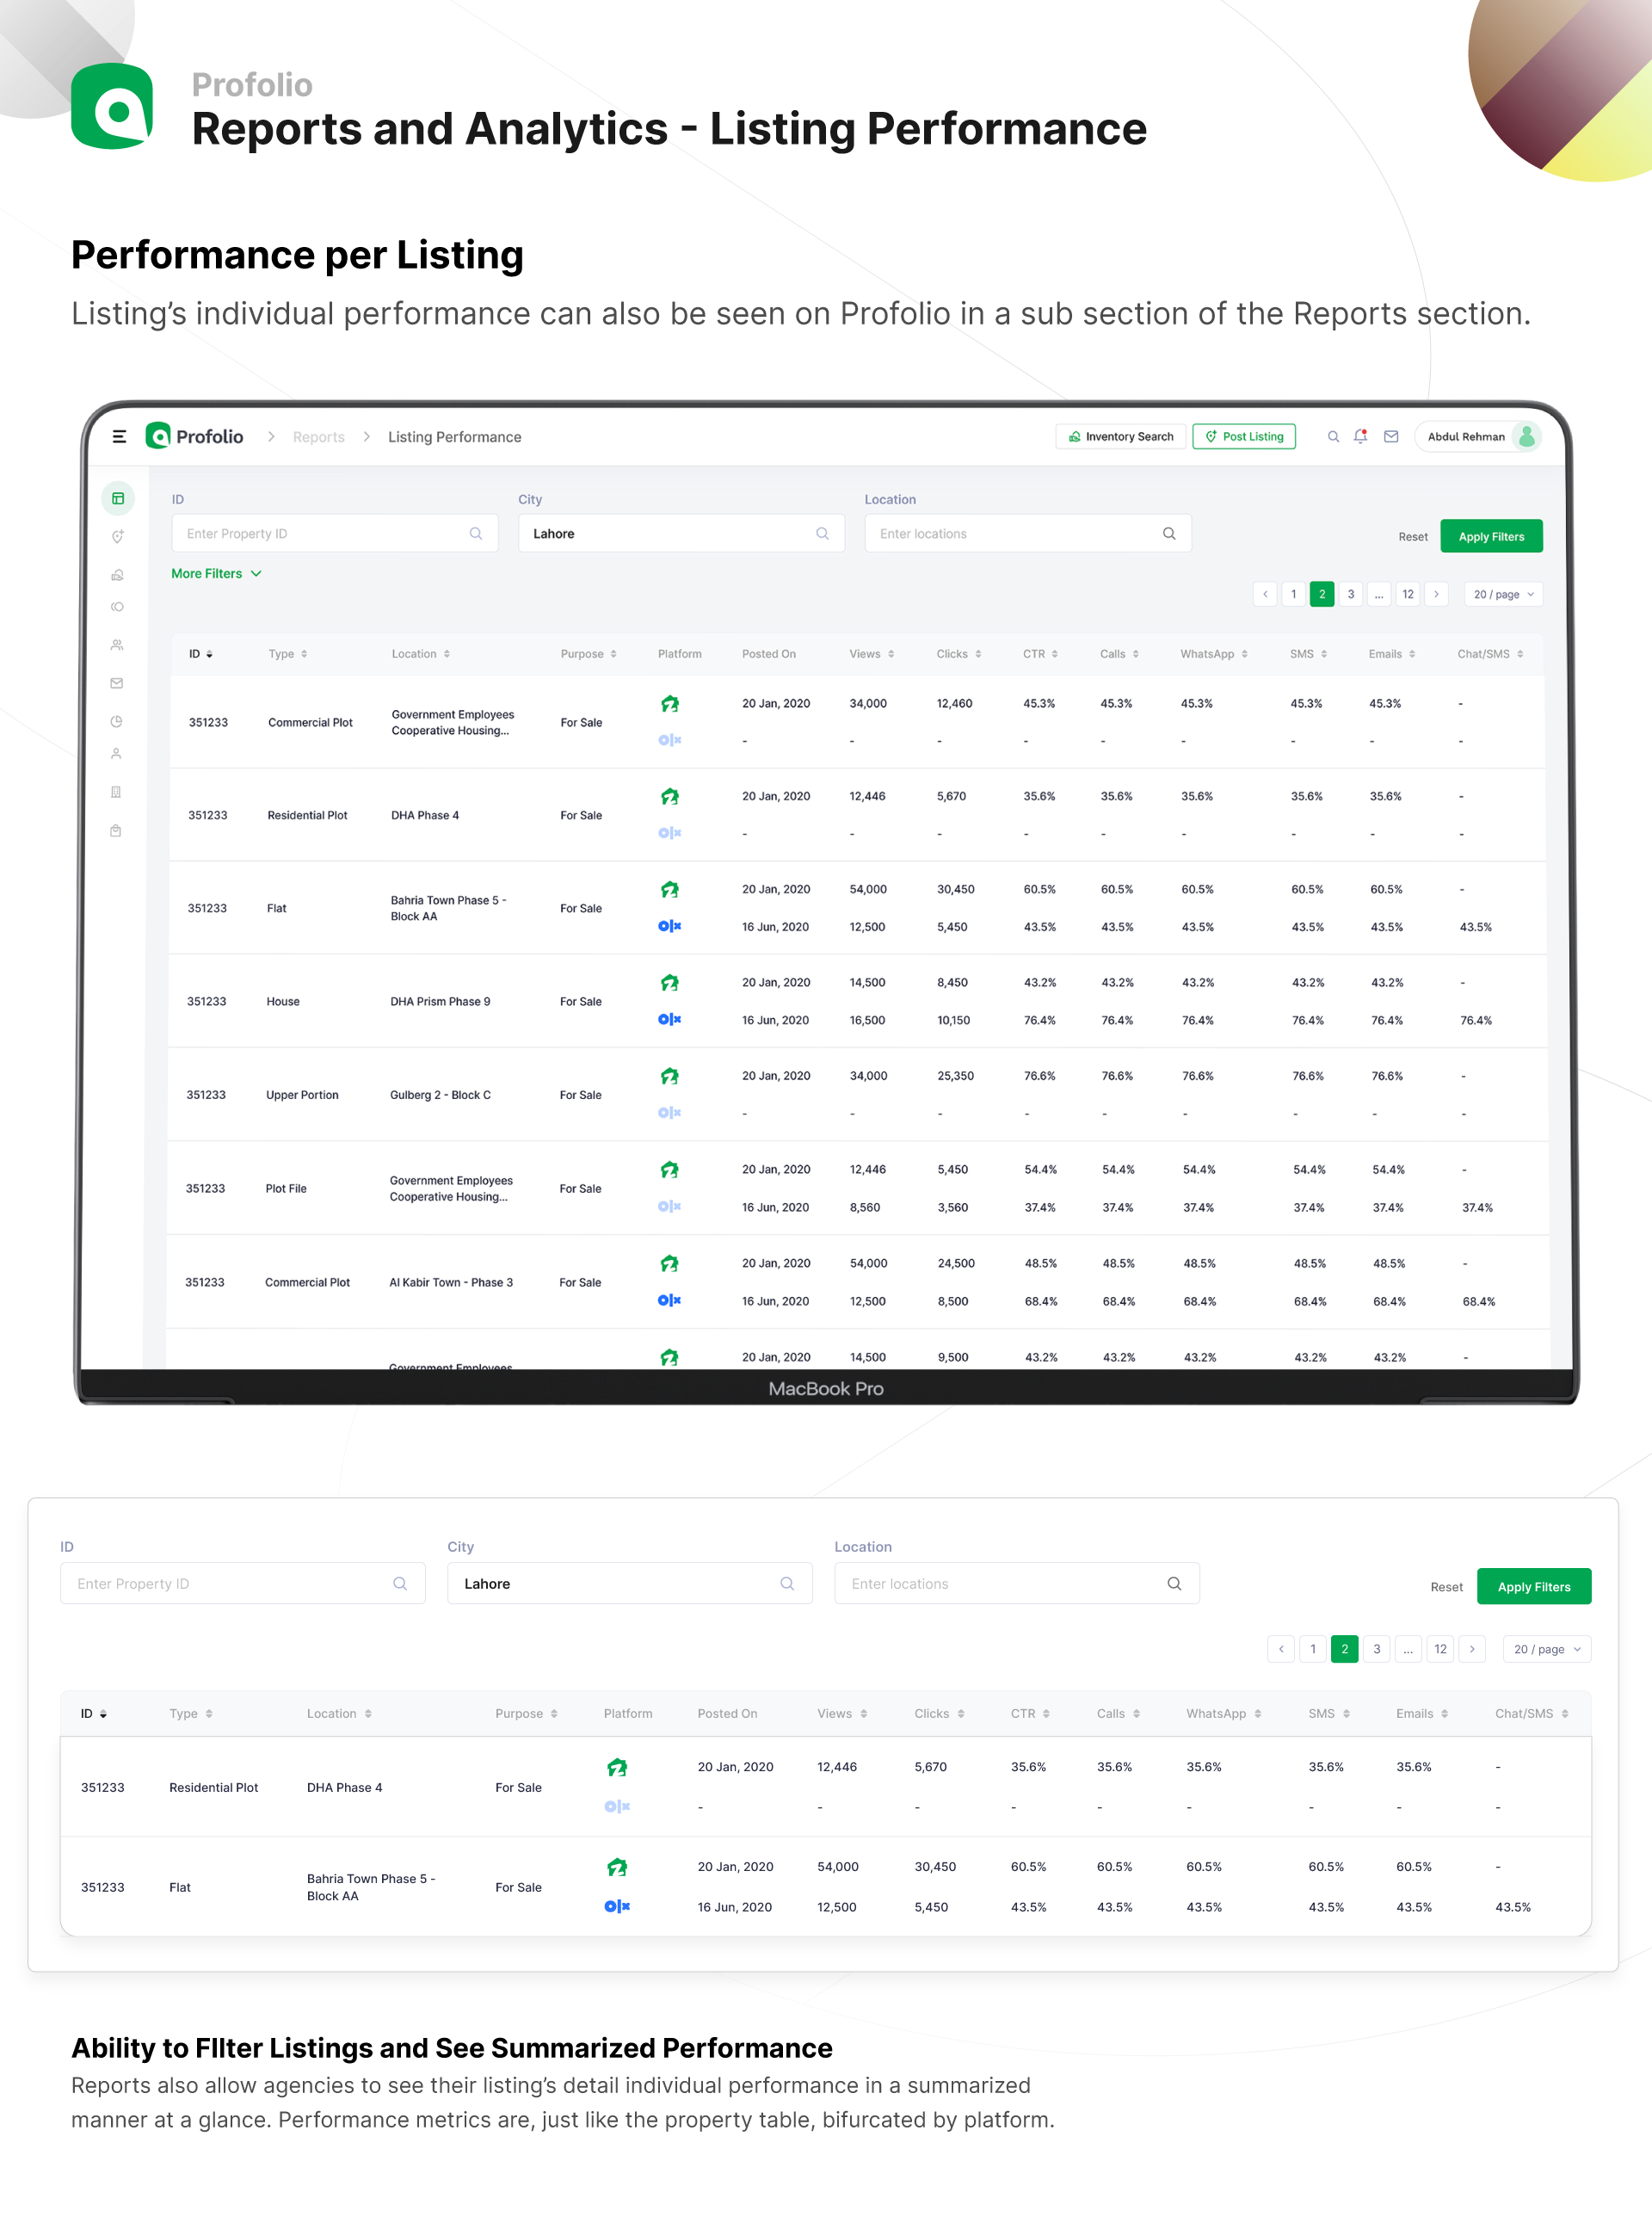The width and height of the screenshot is (1652, 2223).
Task: Open the mail icon in laptop header
Action: click(1391, 436)
